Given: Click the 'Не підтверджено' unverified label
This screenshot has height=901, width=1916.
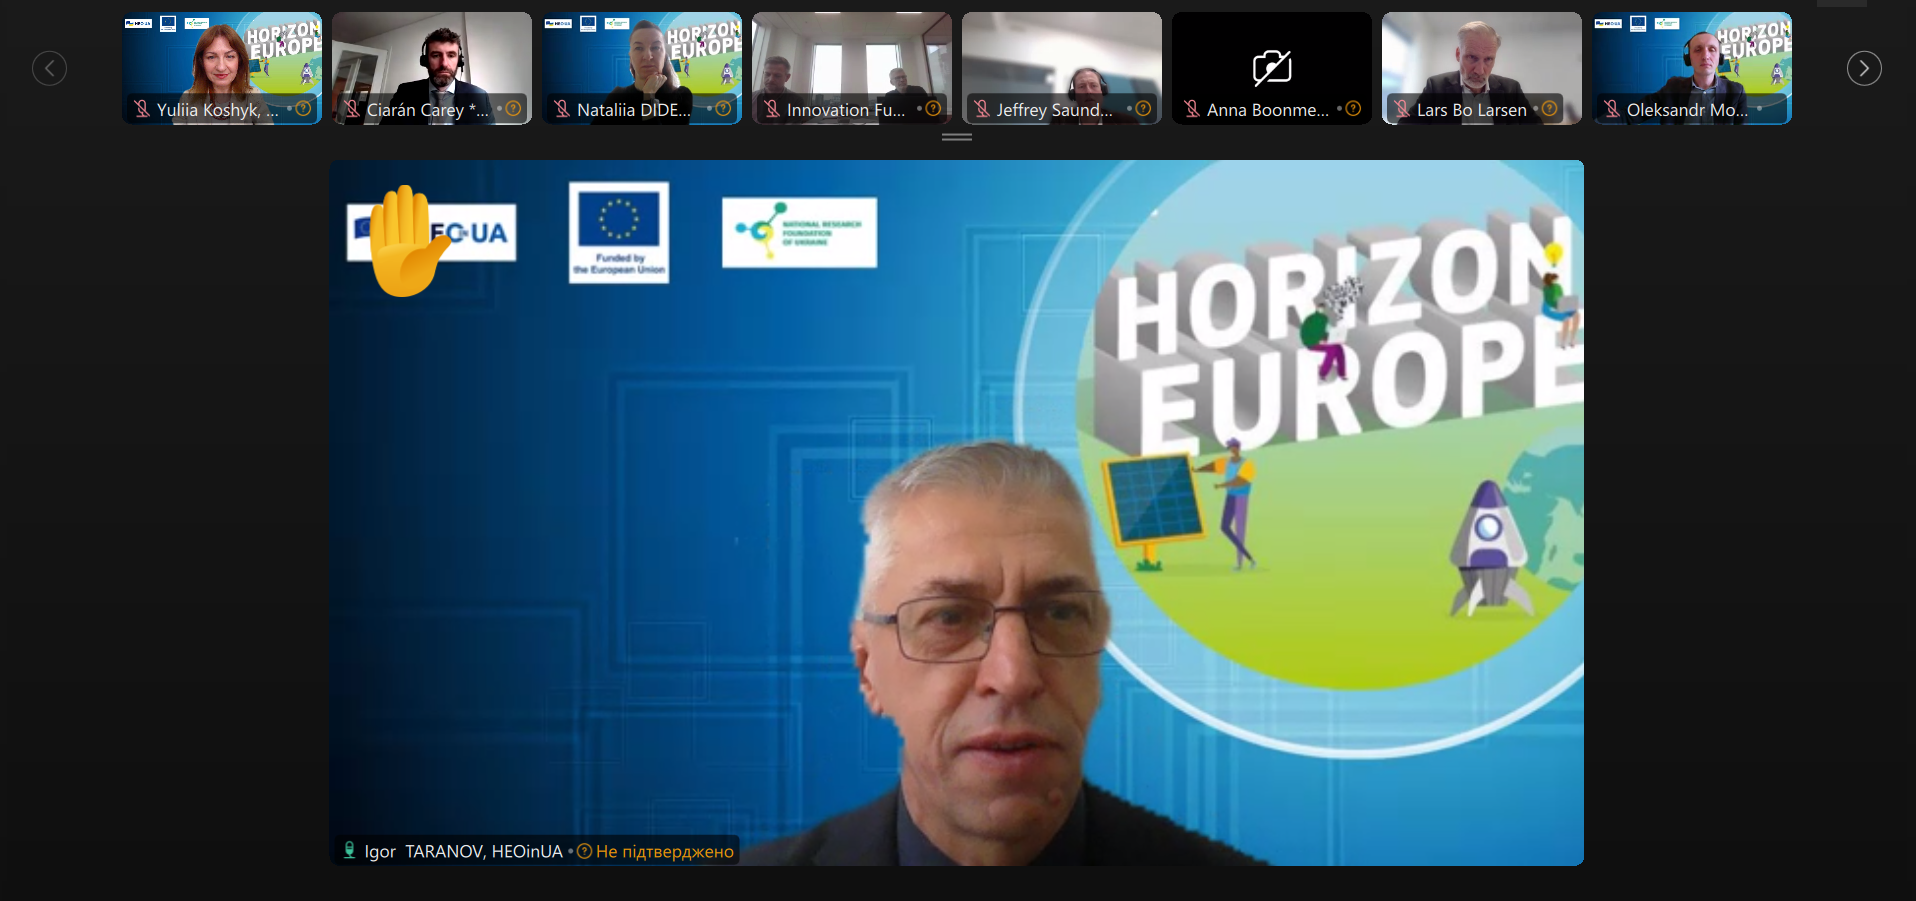Looking at the screenshot, I should point(664,852).
